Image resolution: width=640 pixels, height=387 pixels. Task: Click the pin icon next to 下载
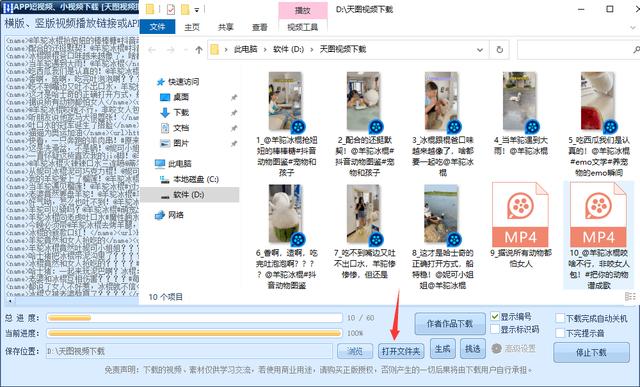tap(234, 113)
